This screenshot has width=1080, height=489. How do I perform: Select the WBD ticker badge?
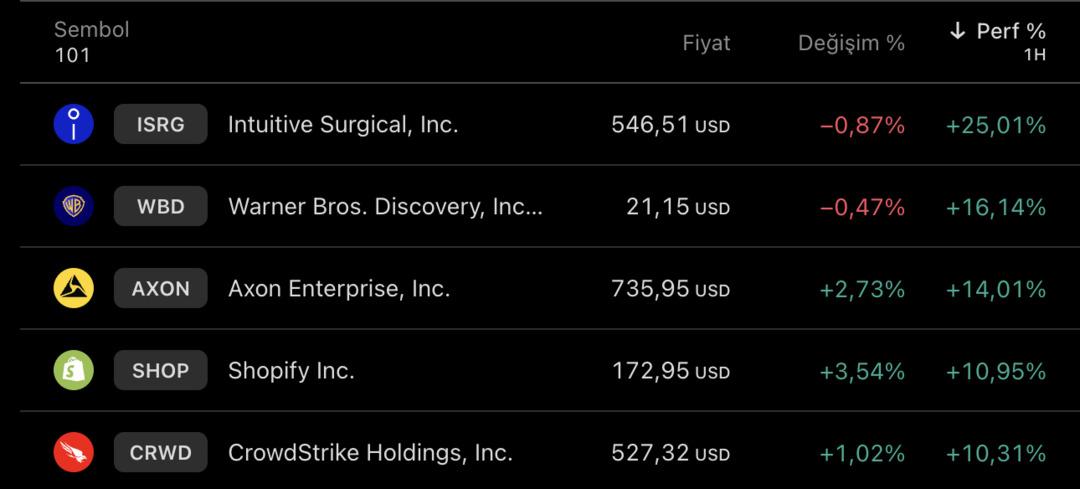point(160,207)
